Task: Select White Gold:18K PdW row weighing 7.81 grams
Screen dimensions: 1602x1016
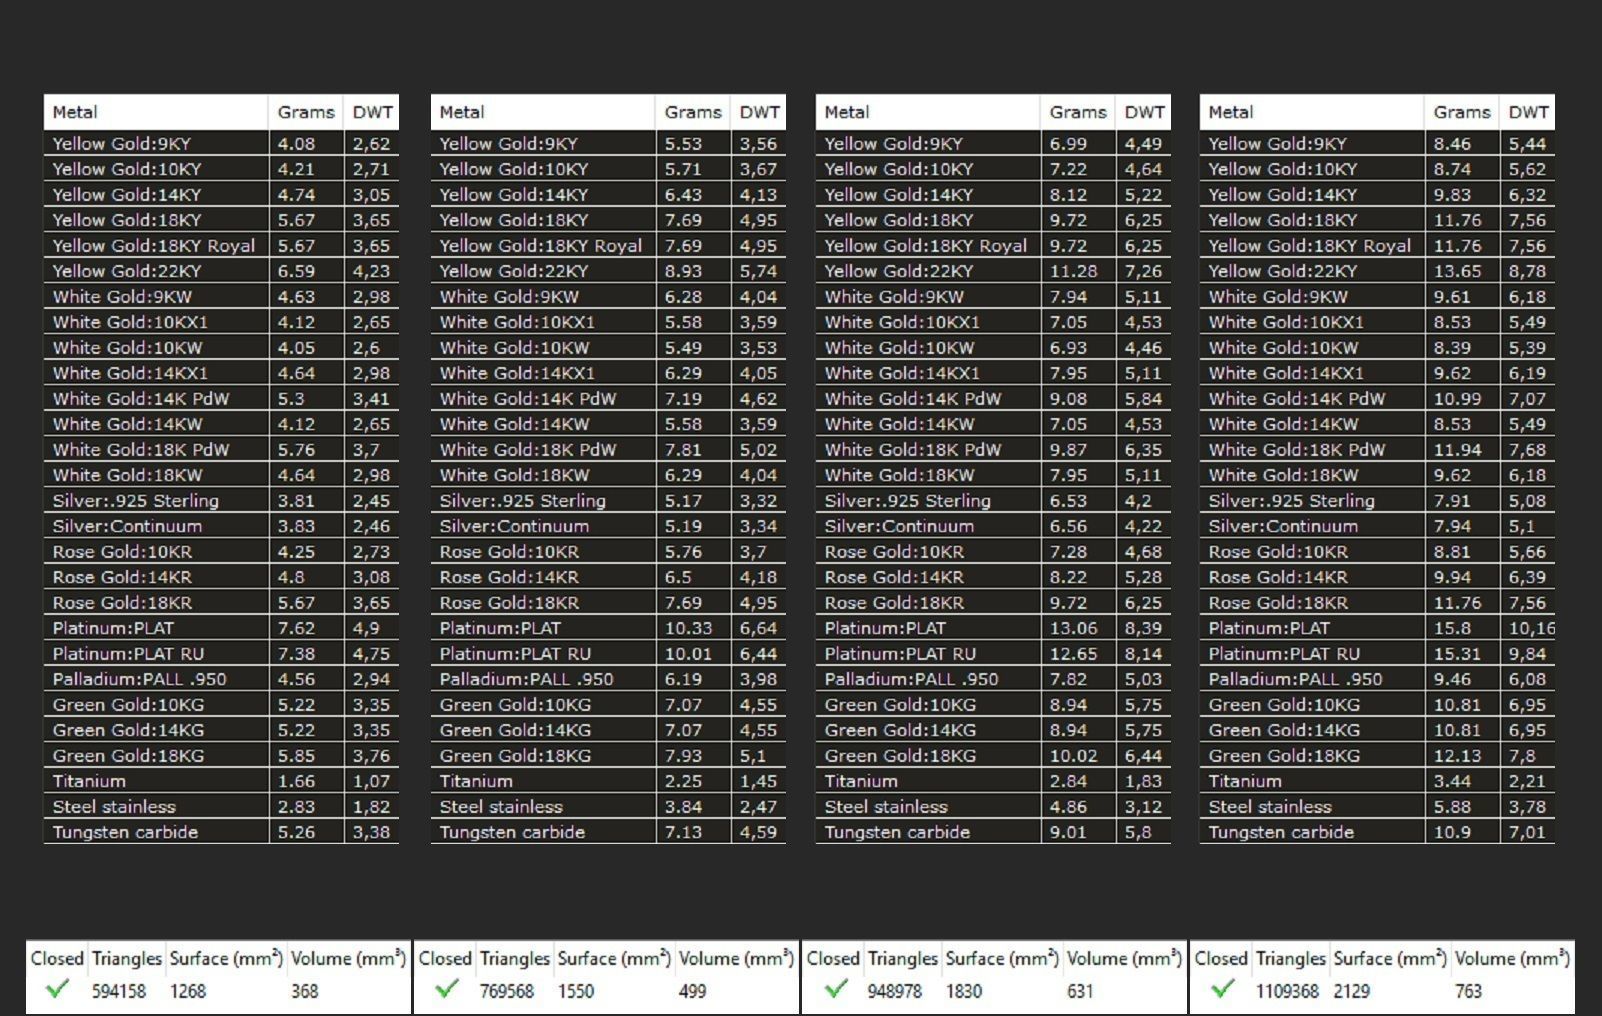Action: [608, 449]
